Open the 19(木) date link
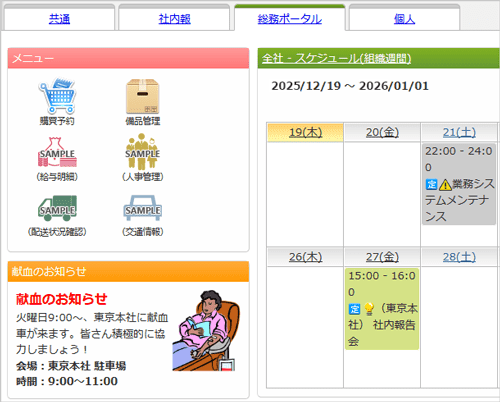 (x=305, y=132)
